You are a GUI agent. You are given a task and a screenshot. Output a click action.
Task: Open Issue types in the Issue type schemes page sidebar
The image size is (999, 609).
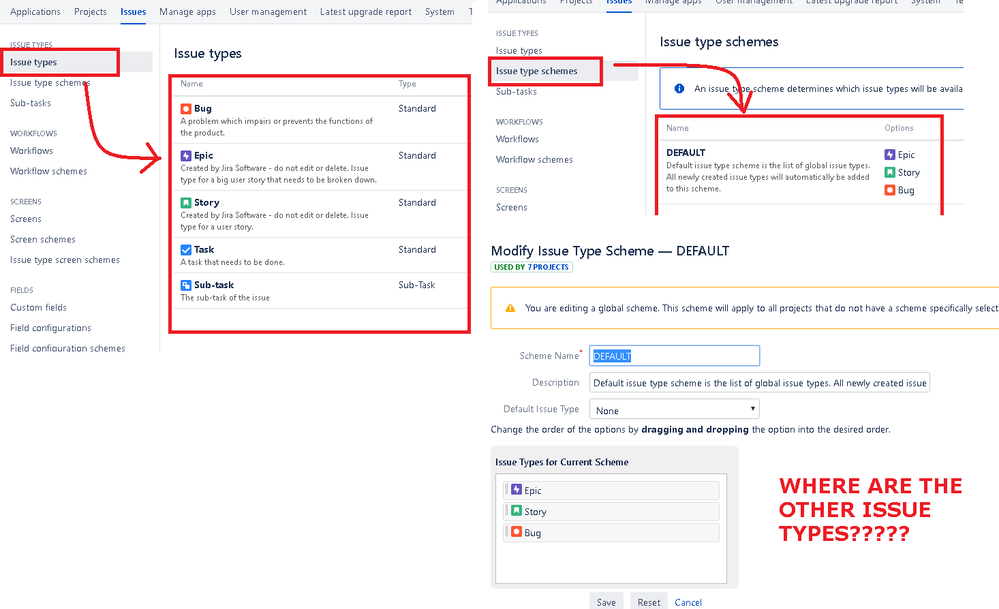coord(519,50)
